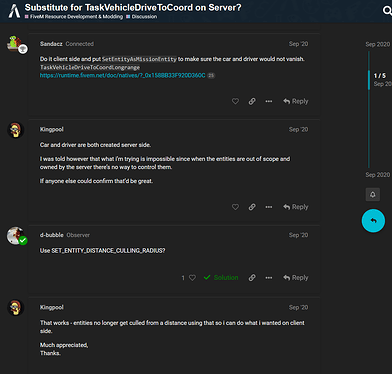Open FiveM Resource Development & Modding category

74,17
